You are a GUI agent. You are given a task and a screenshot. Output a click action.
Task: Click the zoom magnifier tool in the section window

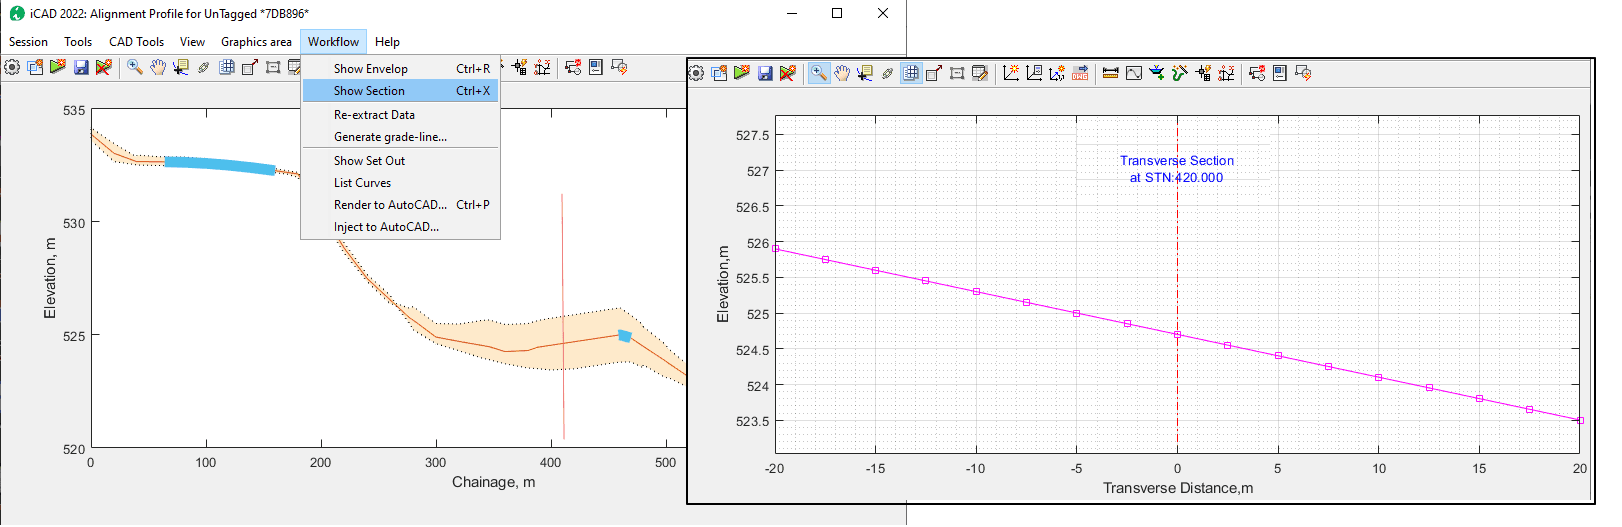click(x=818, y=73)
